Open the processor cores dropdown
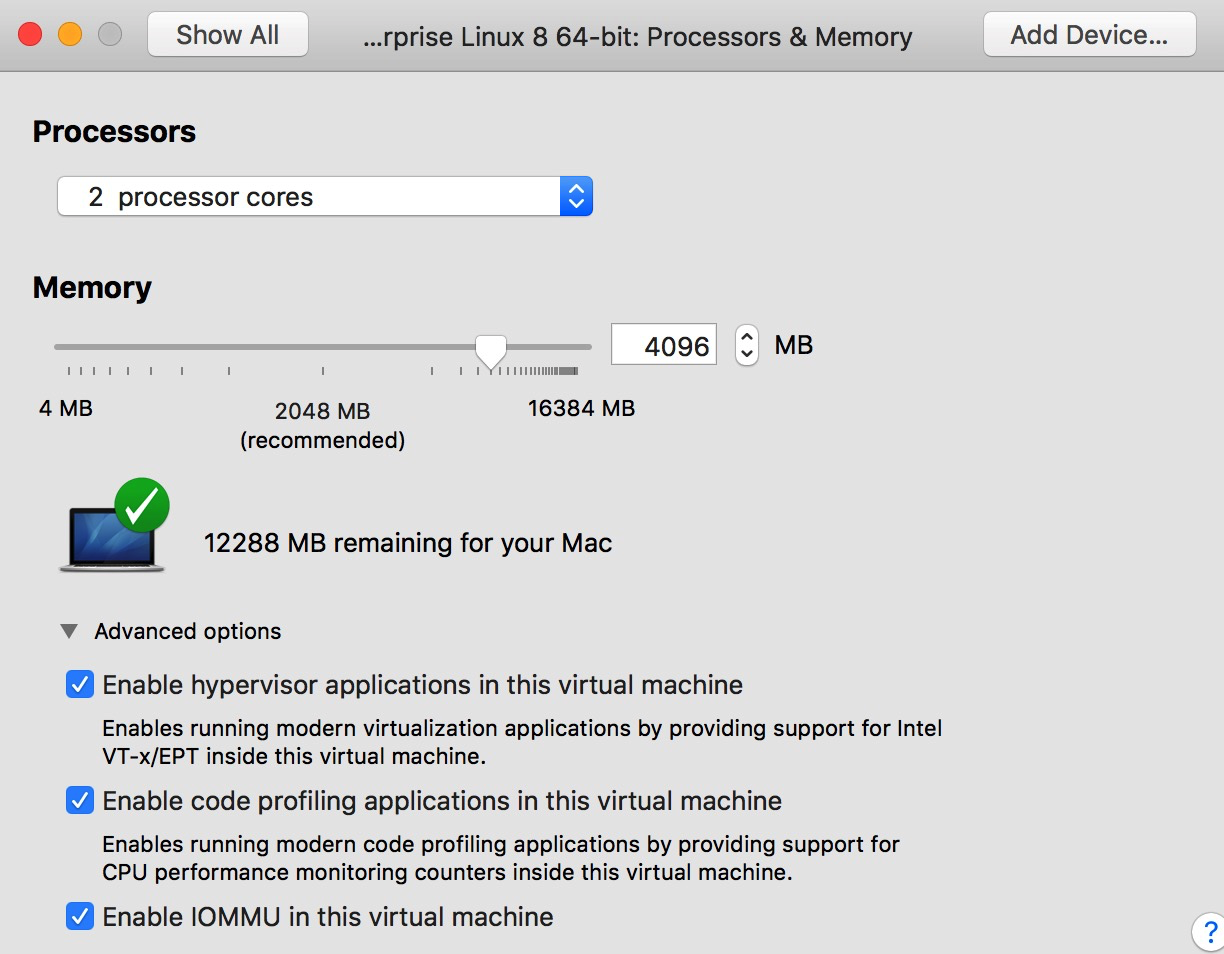The width and height of the screenshot is (1224, 954). tap(310, 197)
